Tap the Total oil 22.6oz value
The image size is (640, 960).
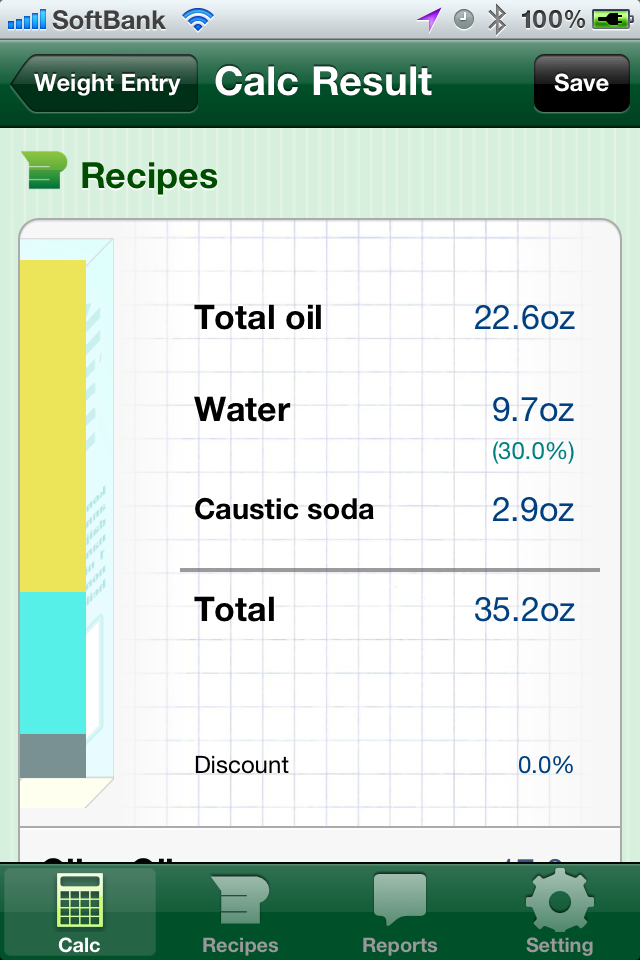(x=523, y=318)
